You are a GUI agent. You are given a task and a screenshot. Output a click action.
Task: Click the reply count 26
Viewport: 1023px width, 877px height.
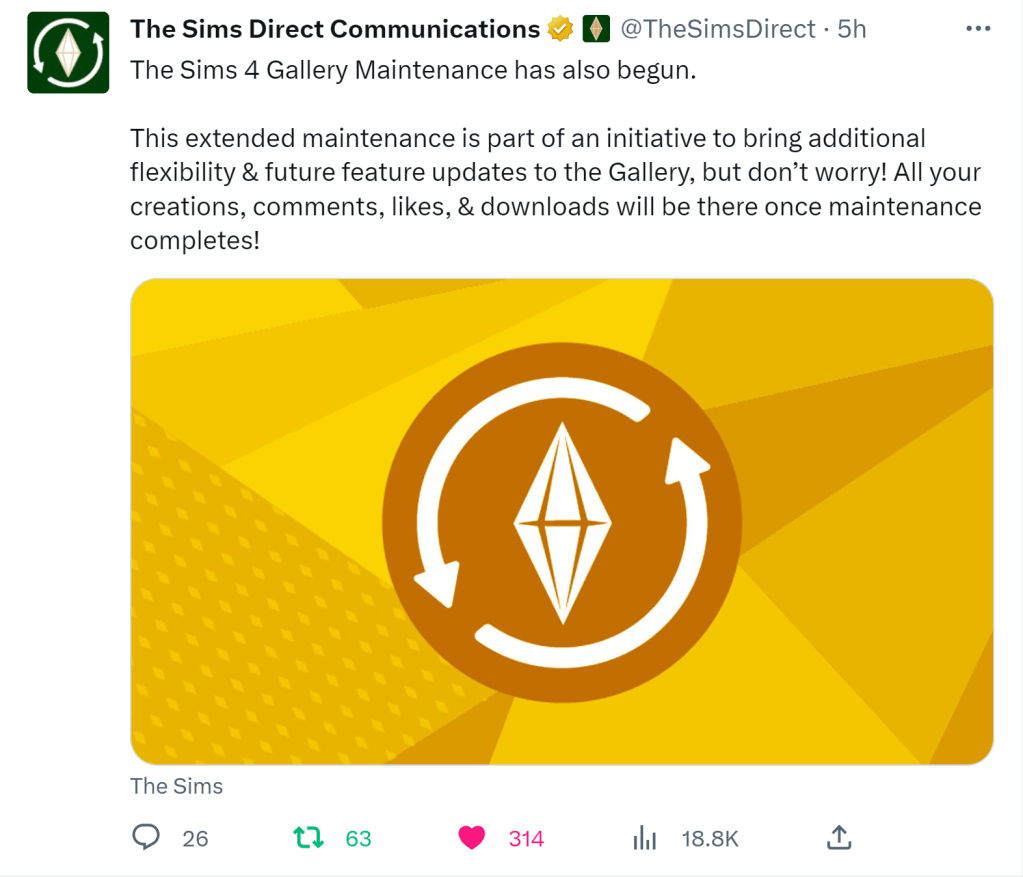coord(196,838)
